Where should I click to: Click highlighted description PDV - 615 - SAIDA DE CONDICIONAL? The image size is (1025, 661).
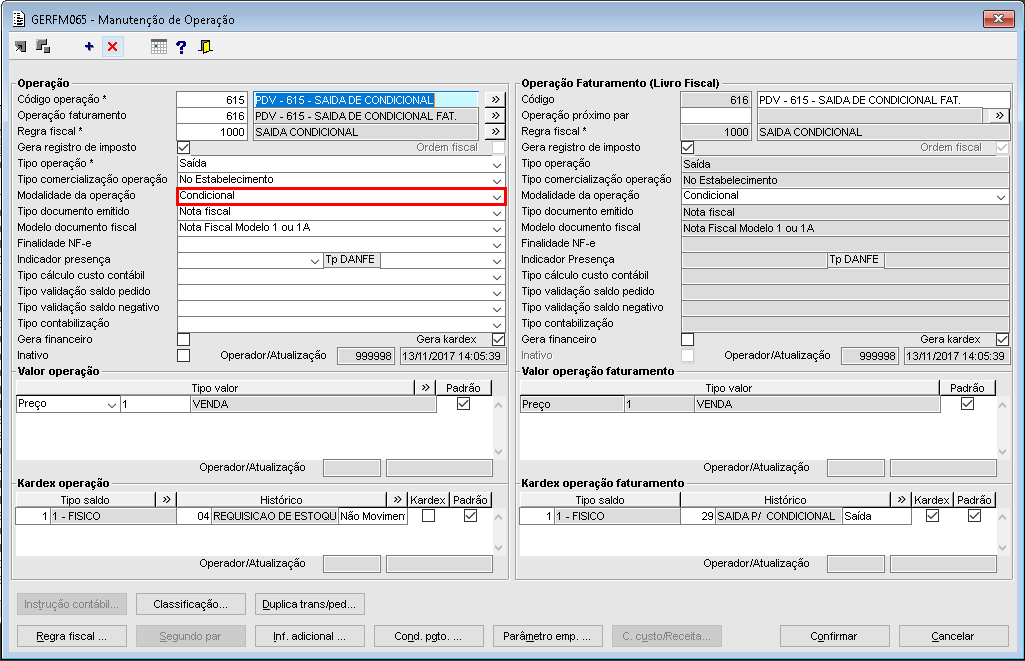coord(366,100)
